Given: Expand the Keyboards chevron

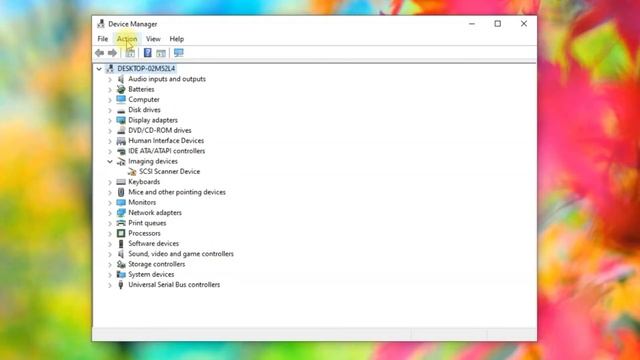Looking at the screenshot, I should click(110, 182).
